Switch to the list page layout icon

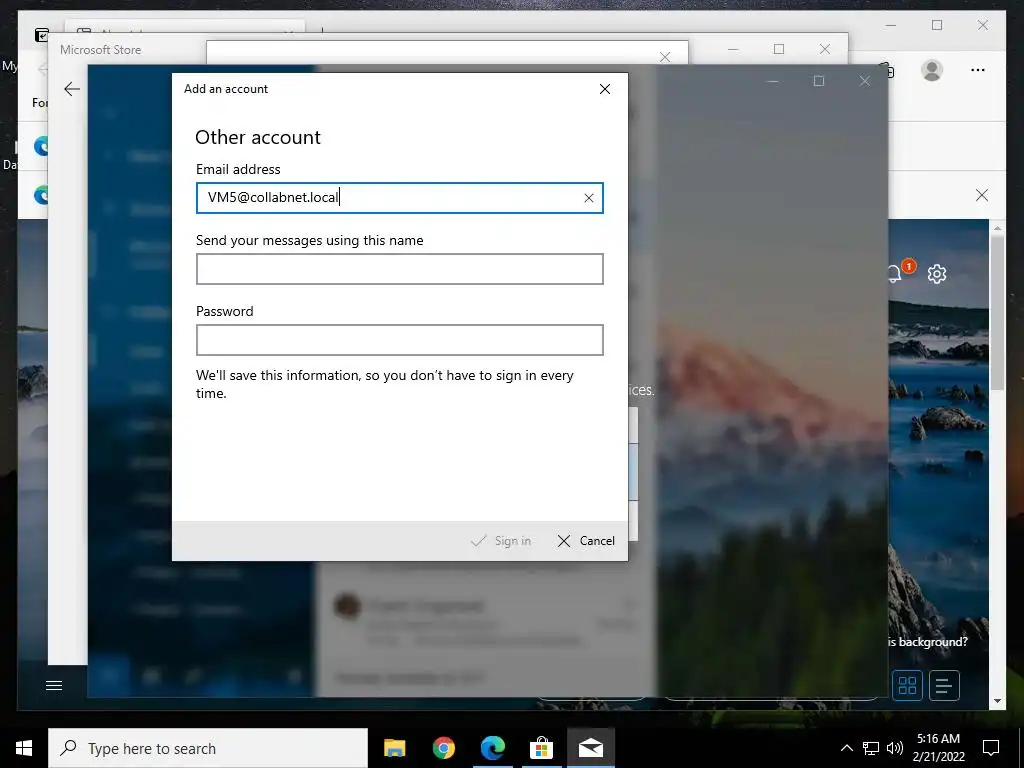click(x=944, y=686)
